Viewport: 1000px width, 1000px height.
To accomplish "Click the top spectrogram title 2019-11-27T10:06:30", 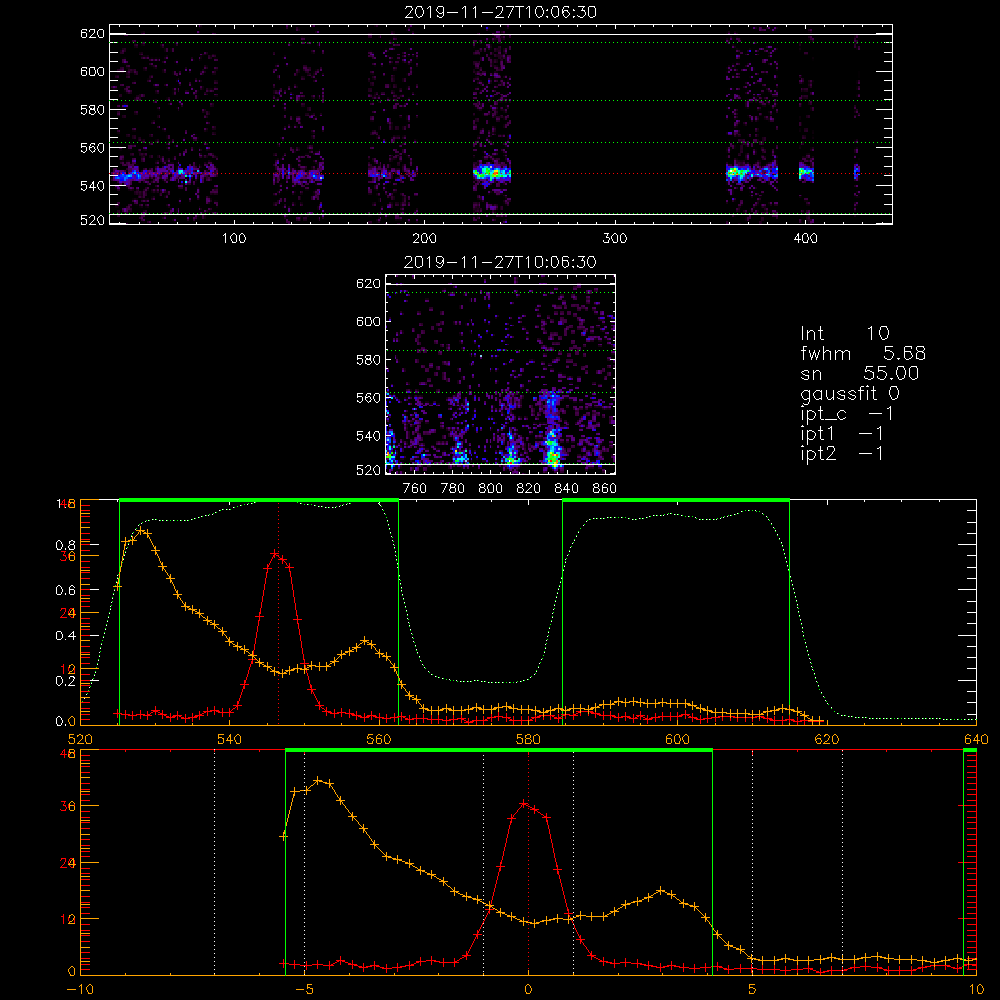I will [501, 12].
